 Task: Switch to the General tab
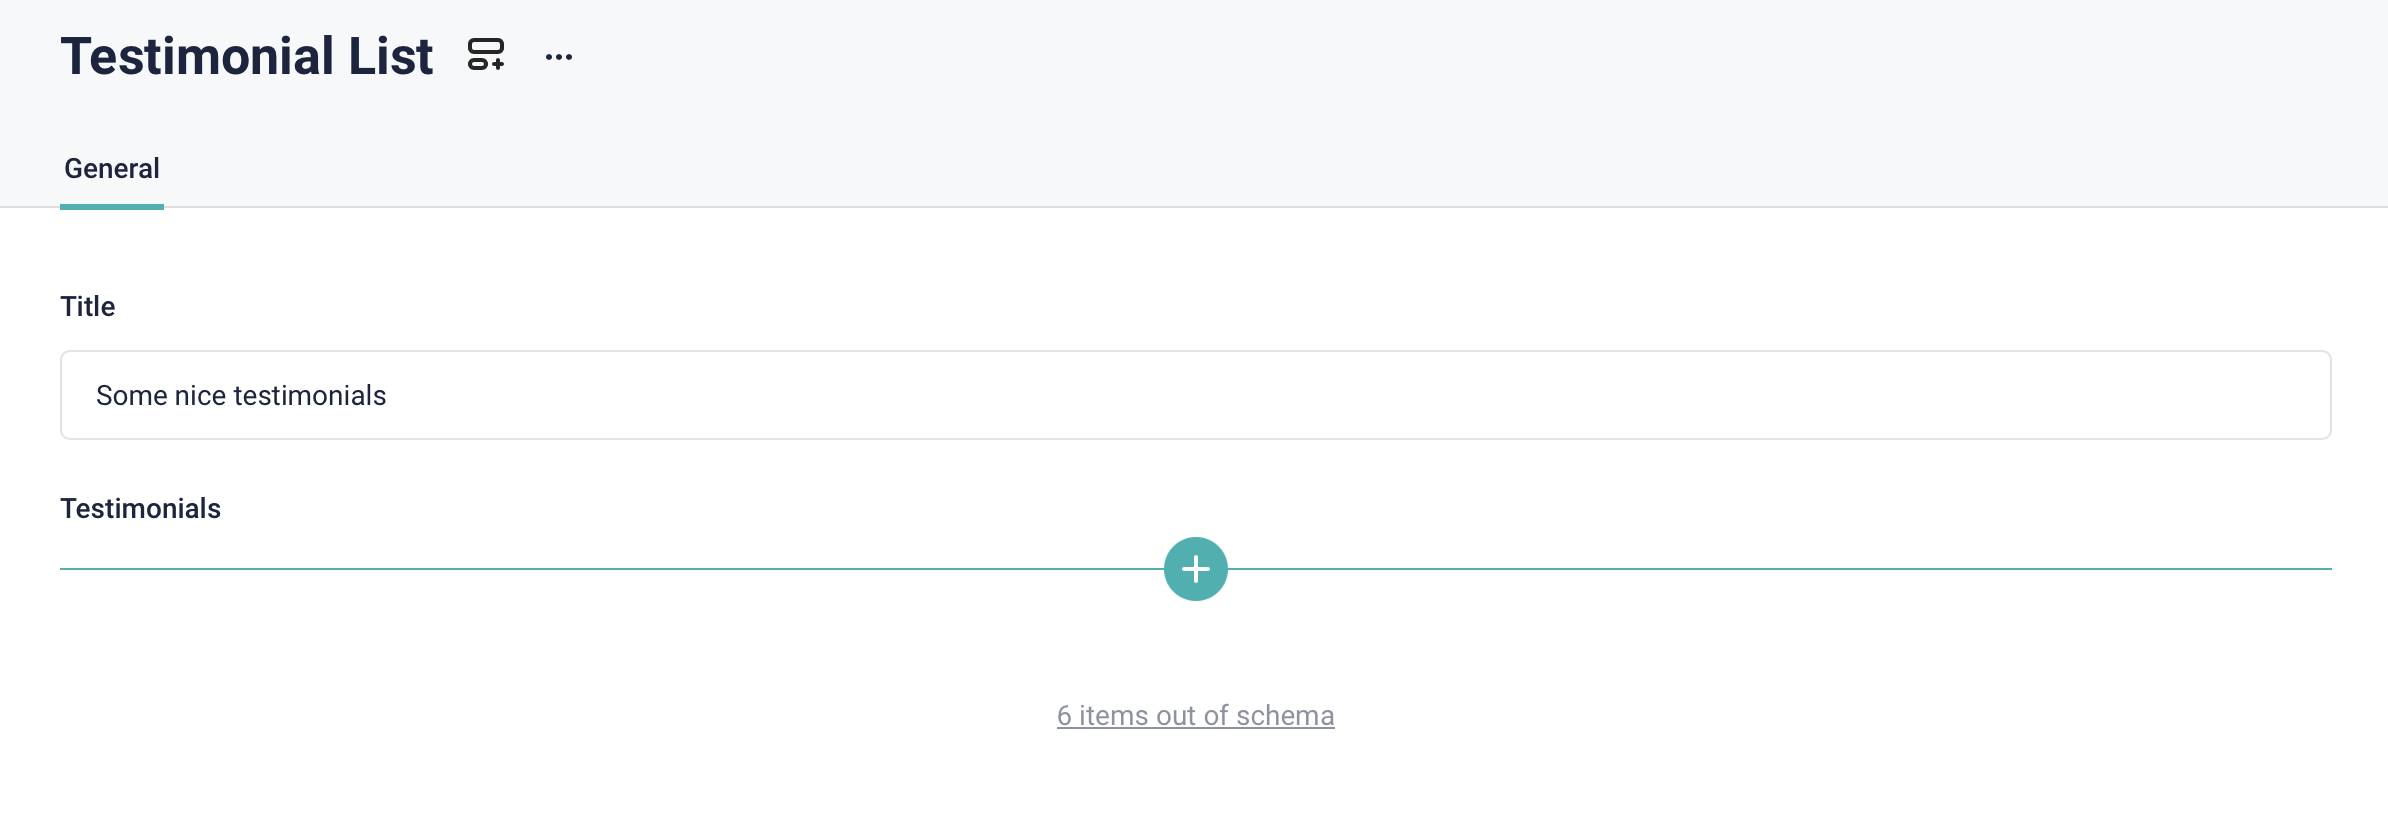[x=112, y=169]
